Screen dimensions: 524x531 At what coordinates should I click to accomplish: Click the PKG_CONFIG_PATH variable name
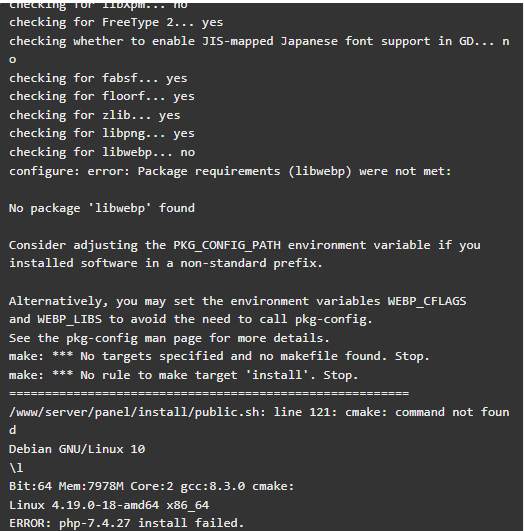point(227,245)
